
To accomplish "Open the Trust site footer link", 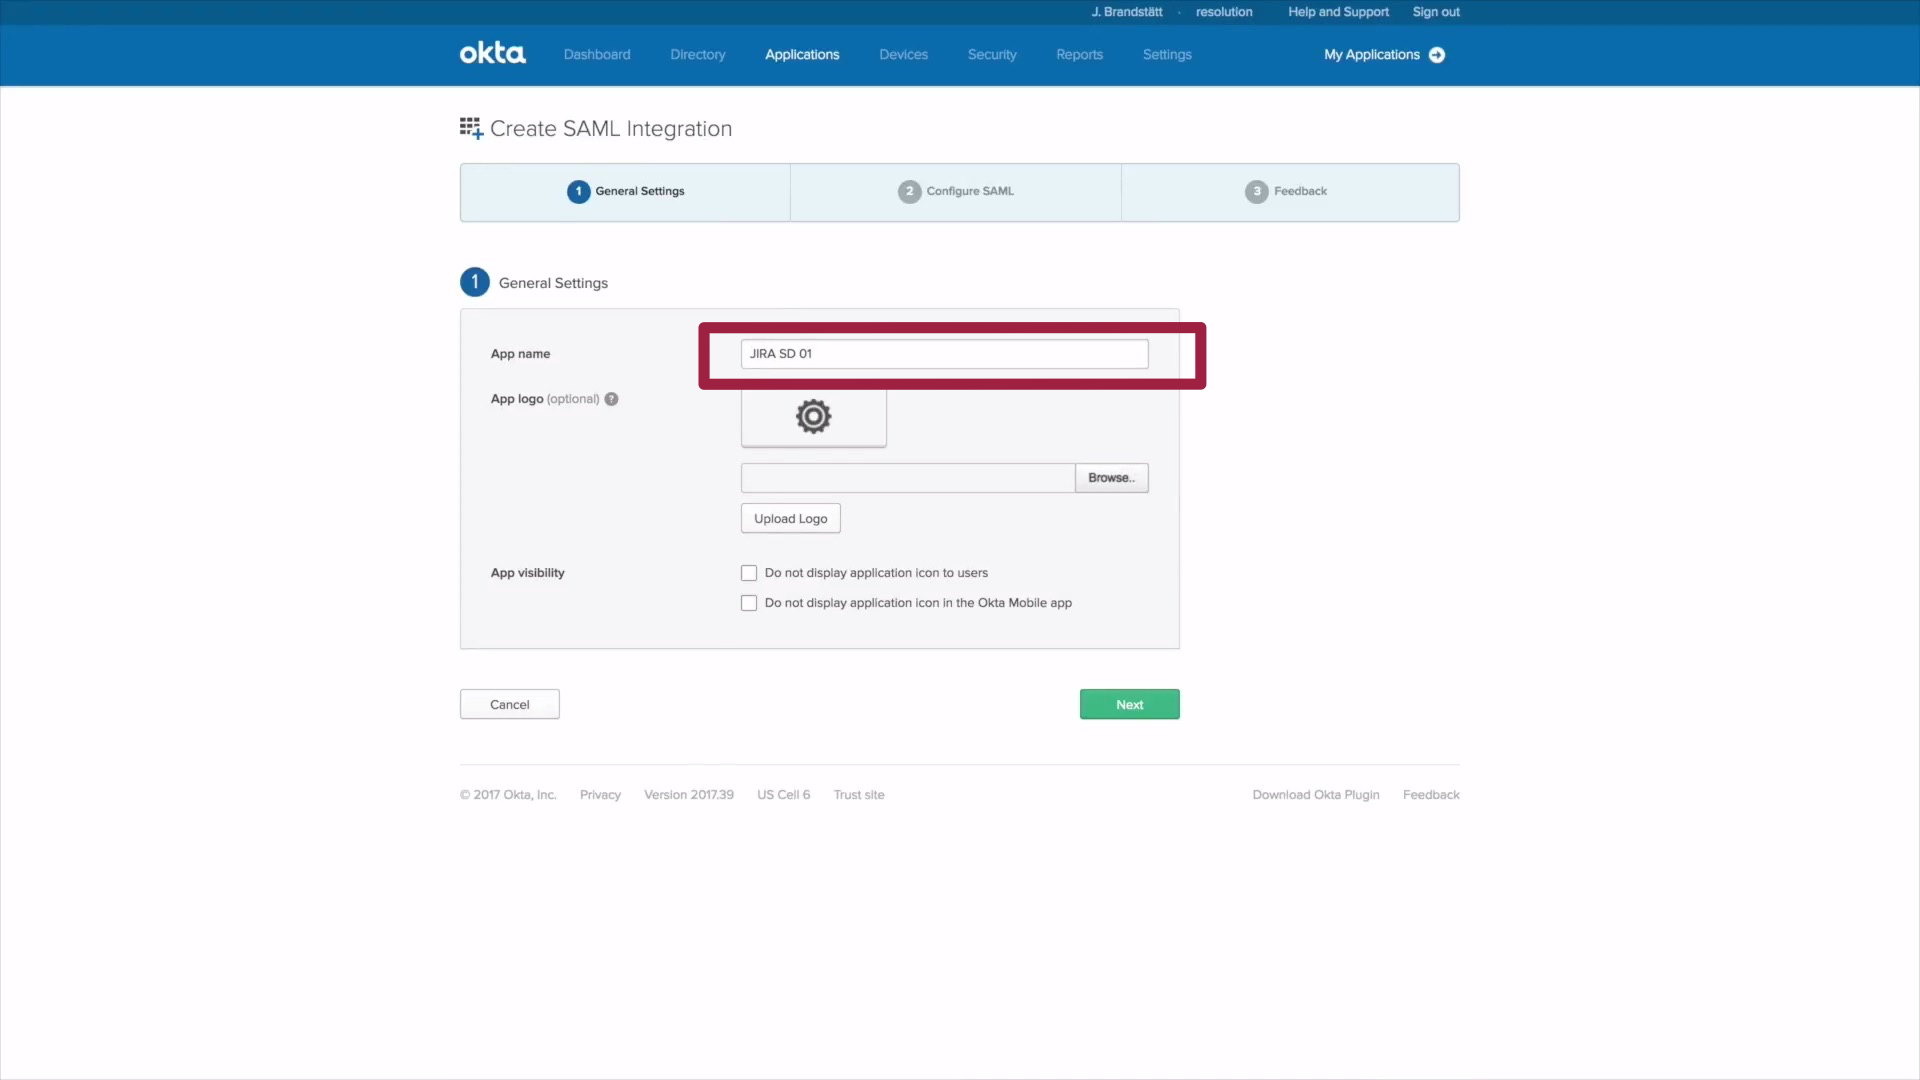I will click(859, 795).
